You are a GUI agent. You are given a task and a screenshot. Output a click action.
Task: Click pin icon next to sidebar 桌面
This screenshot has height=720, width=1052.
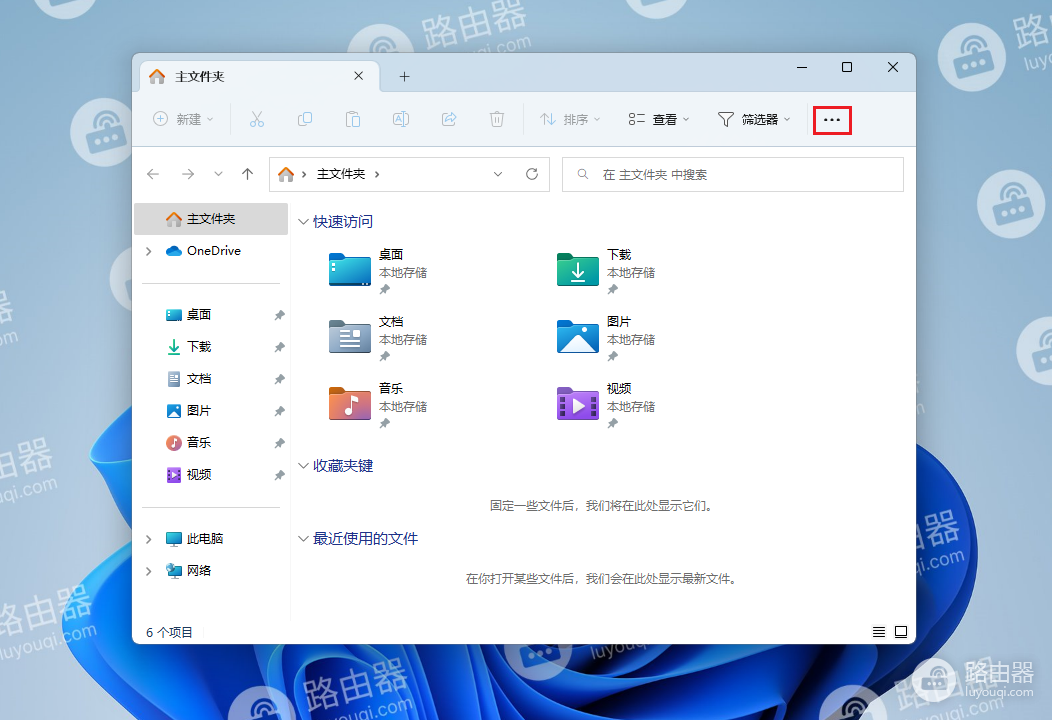click(279, 315)
